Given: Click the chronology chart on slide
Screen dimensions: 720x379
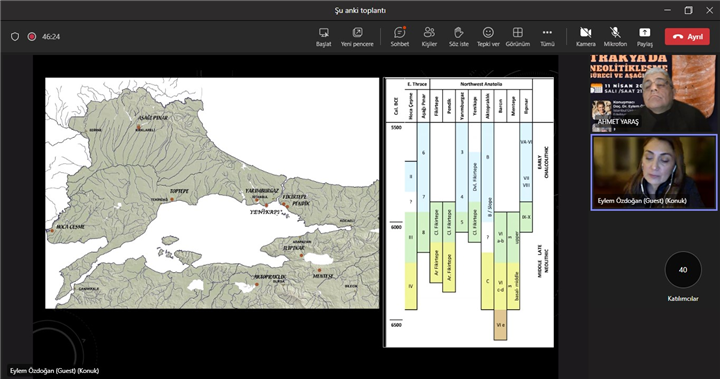Looking at the screenshot, I should tap(469, 212).
